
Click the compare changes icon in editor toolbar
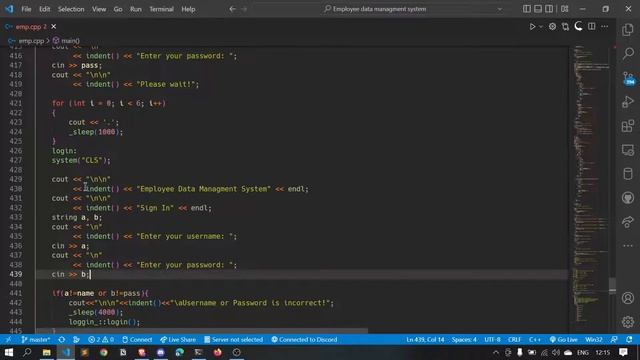tap(565, 27)
